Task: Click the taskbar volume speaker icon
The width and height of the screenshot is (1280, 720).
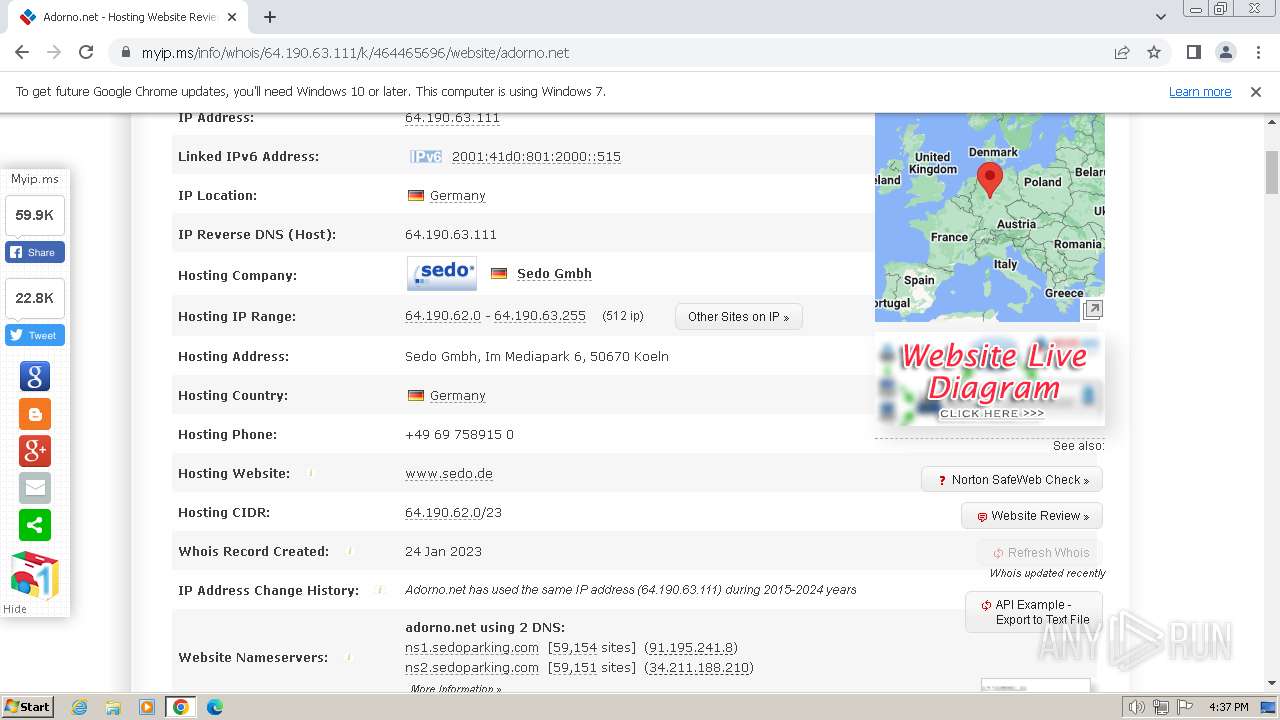Action: pos(1136,707)
